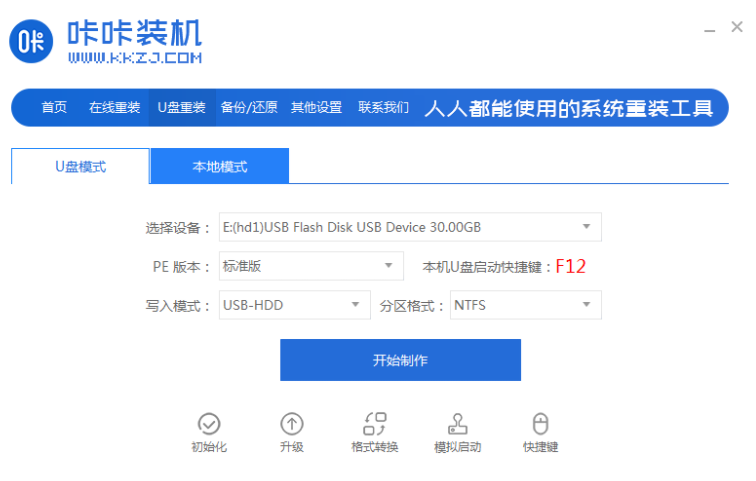This screenshot has width=756, height=481.
Task: Minimize the window with the dash icon
Action: click(x=709, y=31)
